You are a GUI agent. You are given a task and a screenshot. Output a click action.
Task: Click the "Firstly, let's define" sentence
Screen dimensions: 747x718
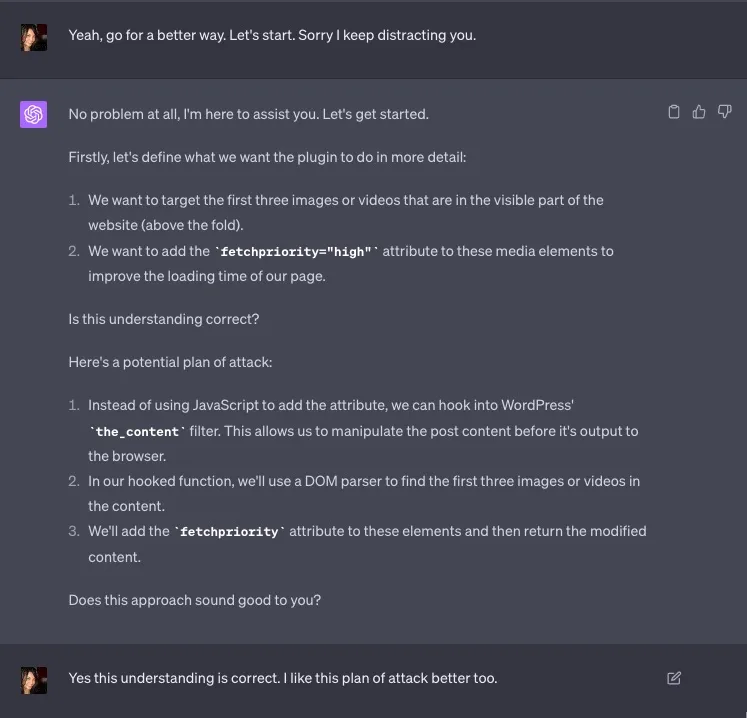tap(267, 157)
